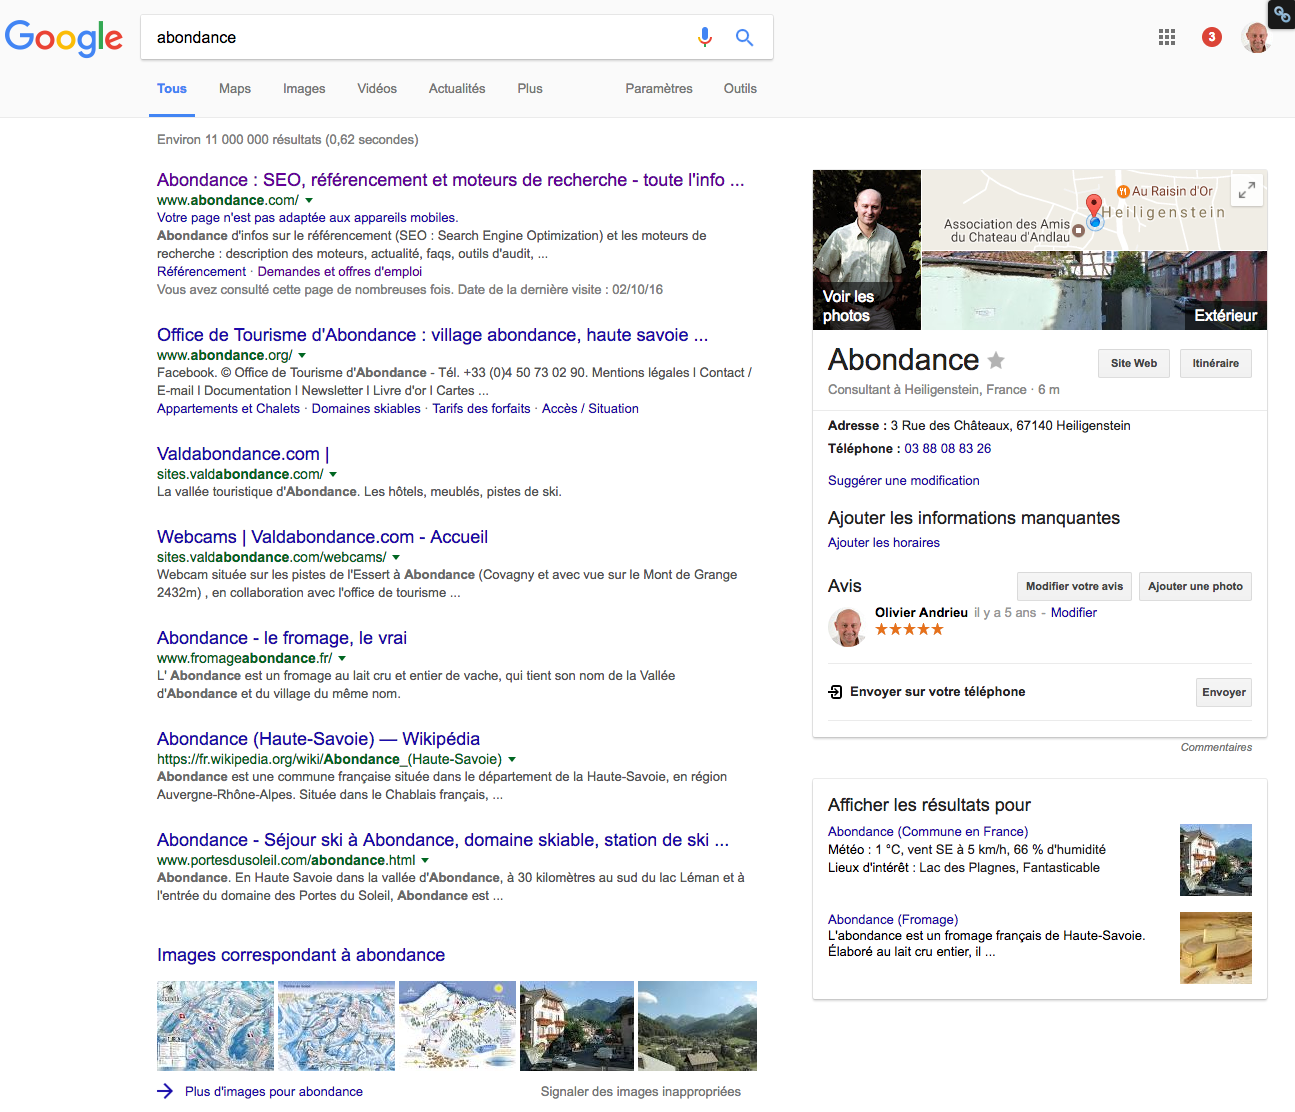This screenshot has height=1112, width=1295.
Task: Click the Site Web button
Action: tap(1134, 363)
